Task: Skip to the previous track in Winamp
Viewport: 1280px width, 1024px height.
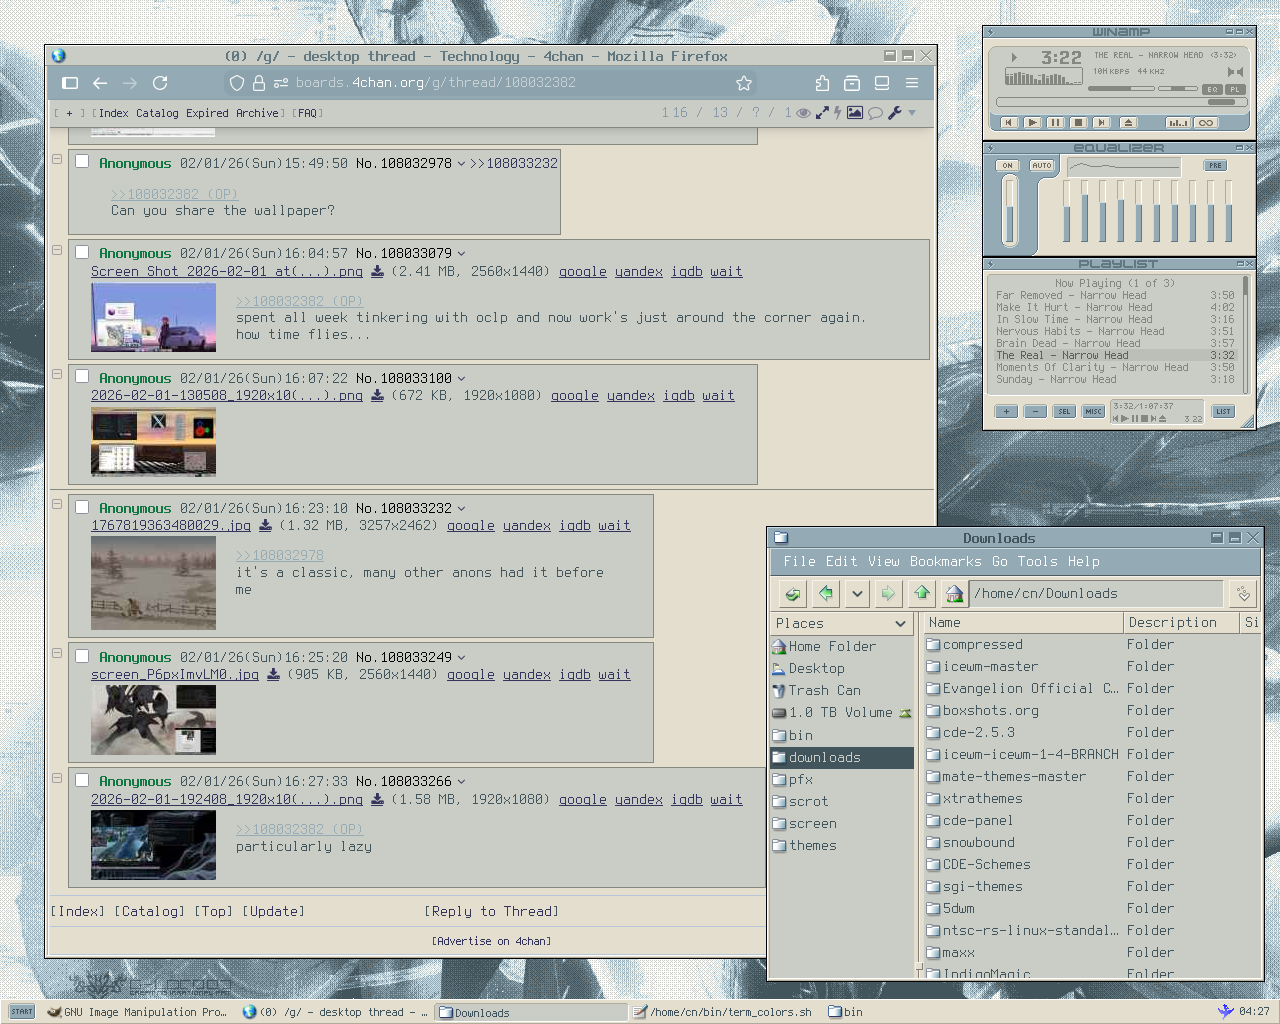Action: [x=1009, y=123]
